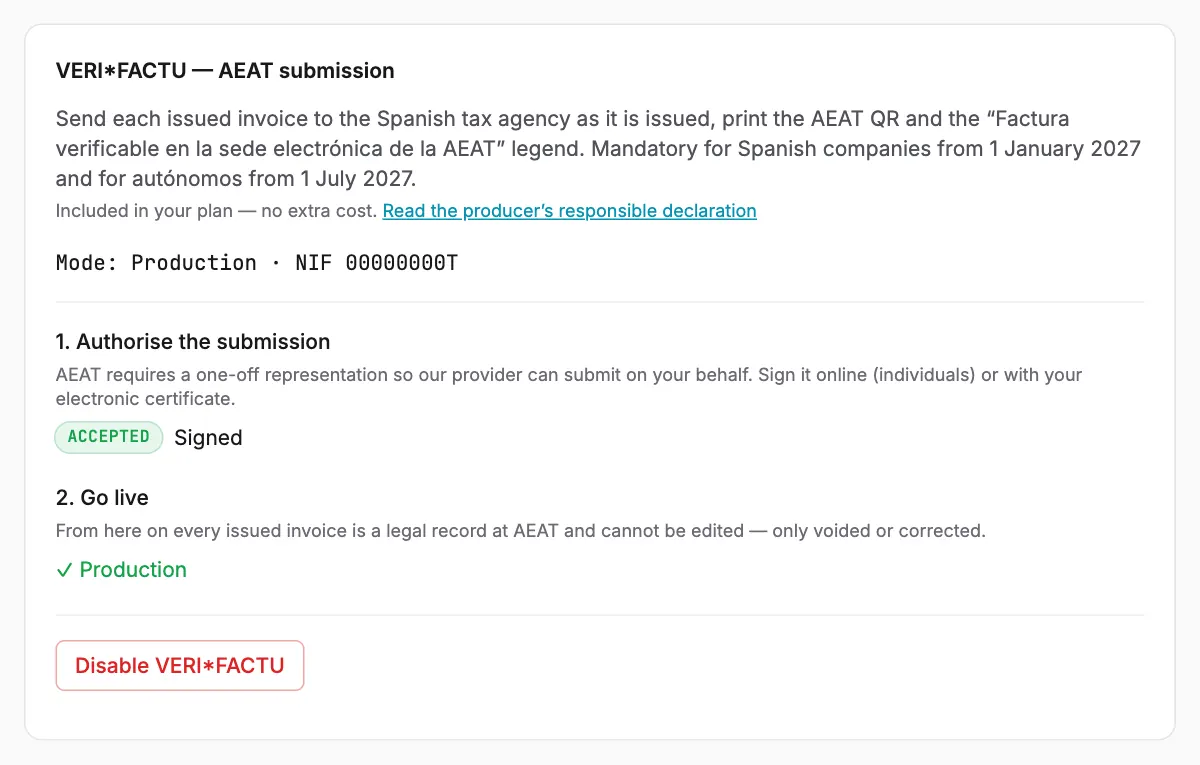Click the Signed label next to ACCEPTED

coord(208,438)
